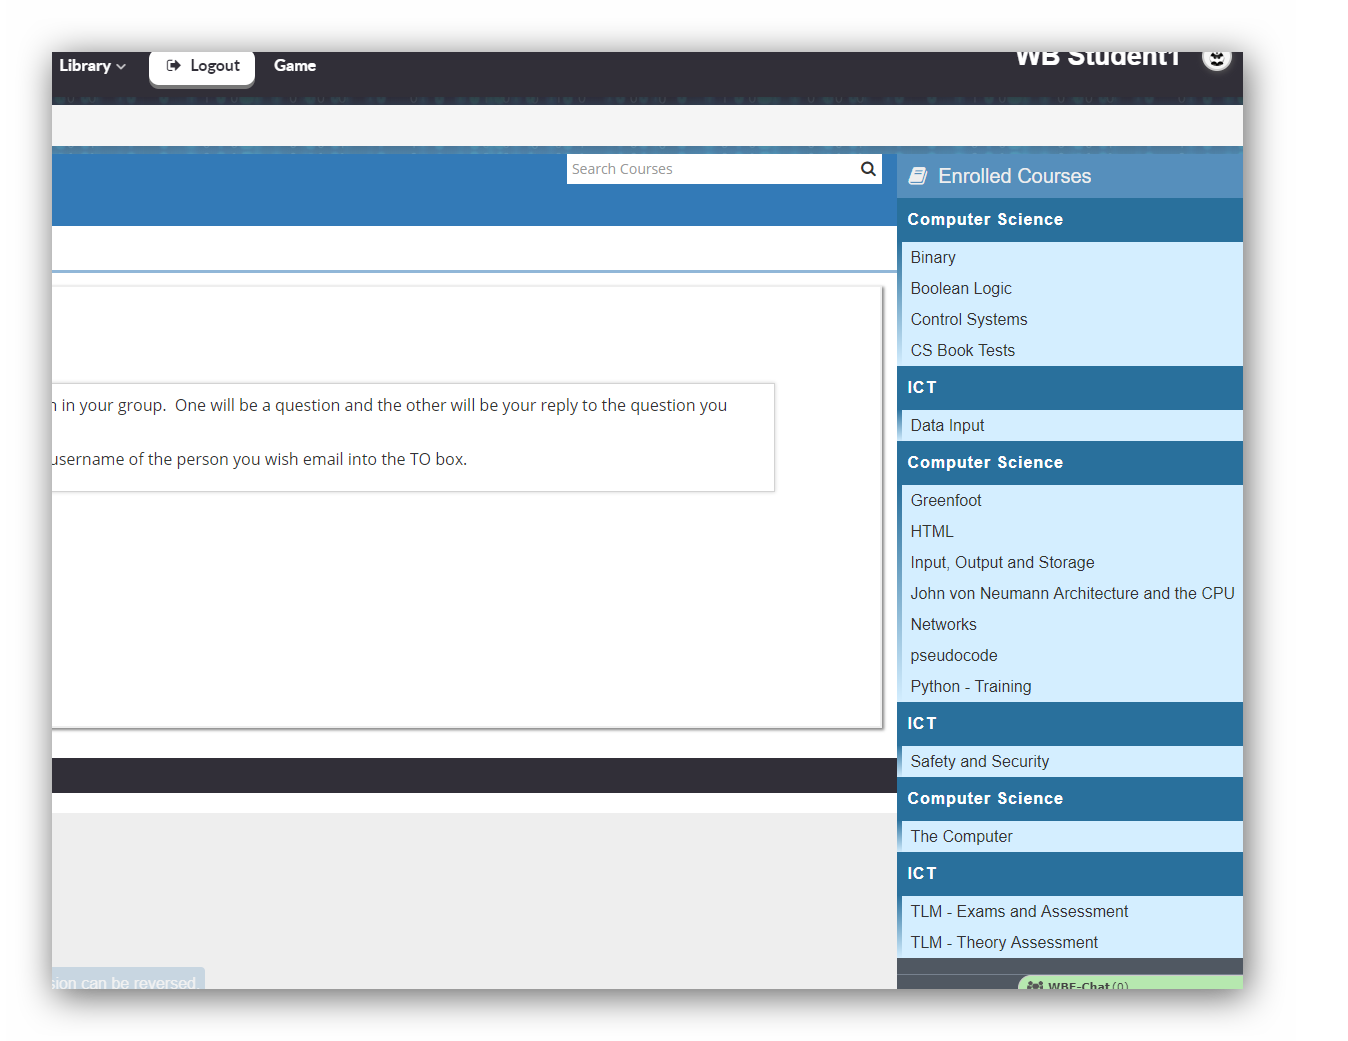Go to the Networks course
Screen dimensions: 1348x1041
click(943, 625)
